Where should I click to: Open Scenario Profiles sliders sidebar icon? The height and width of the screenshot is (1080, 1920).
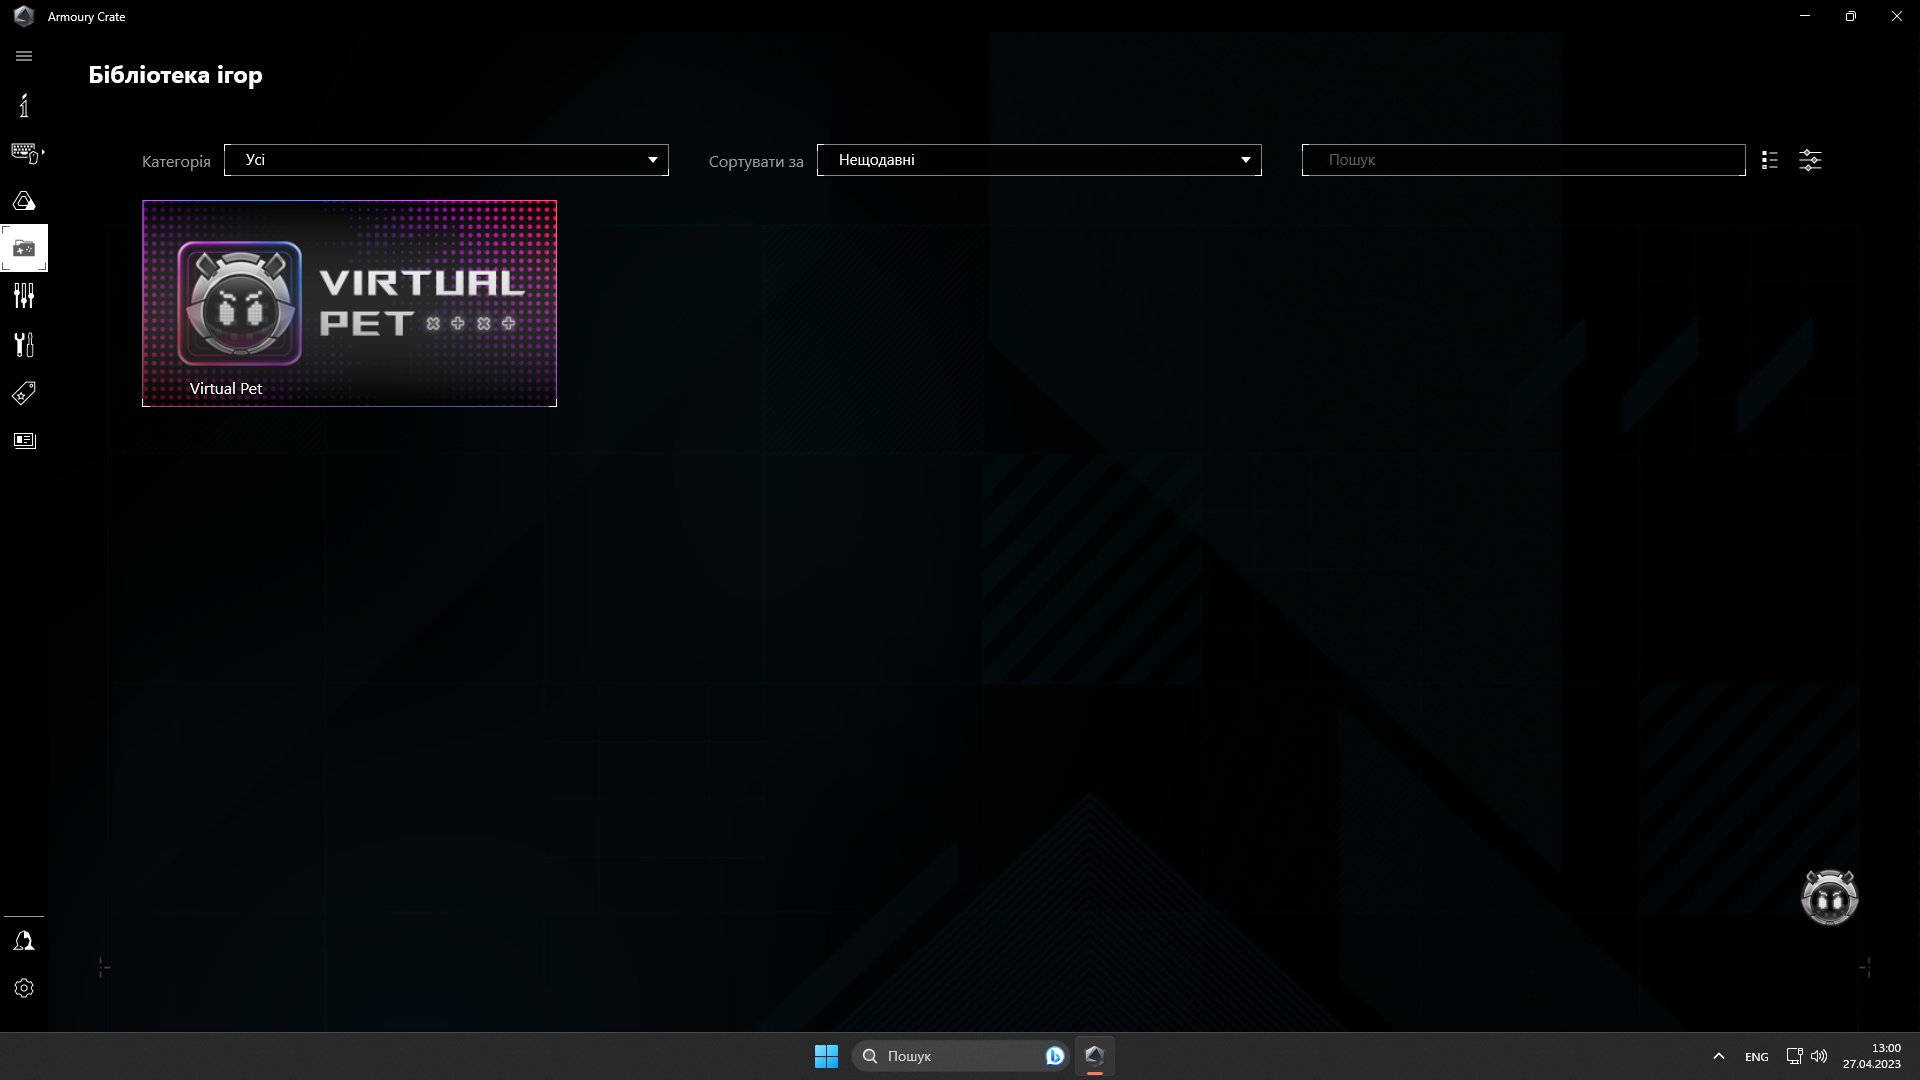24,296
